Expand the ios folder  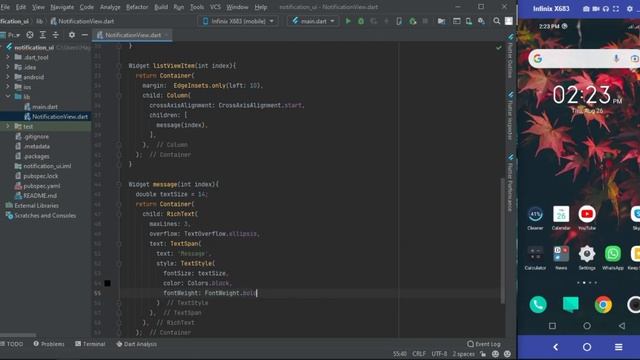click(x=8, y=87)
